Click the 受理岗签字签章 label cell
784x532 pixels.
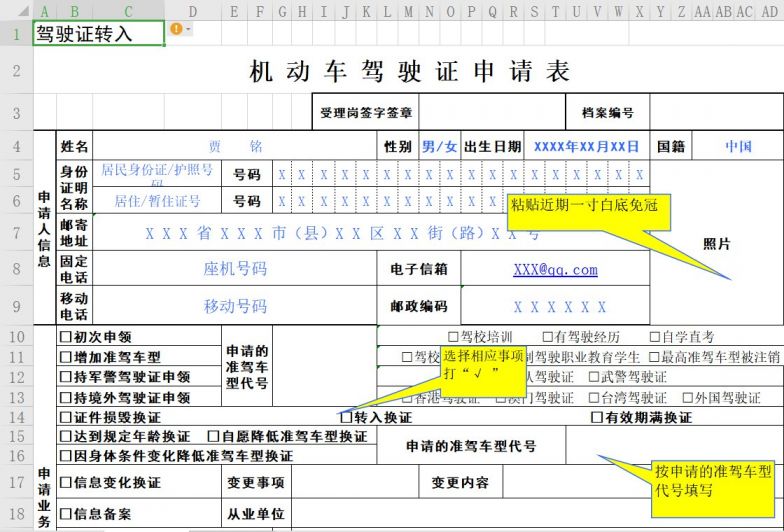point(366,112)
